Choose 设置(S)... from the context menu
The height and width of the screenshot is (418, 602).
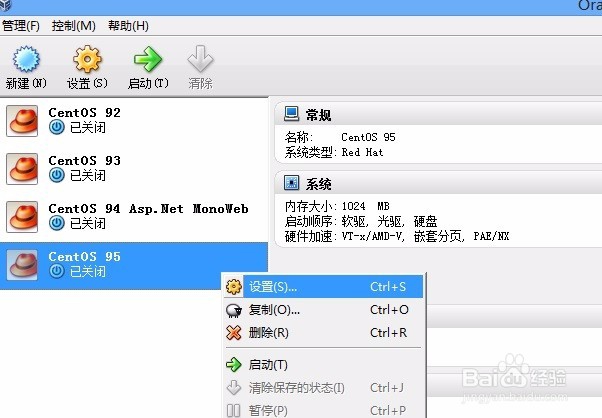click(324, 287)
